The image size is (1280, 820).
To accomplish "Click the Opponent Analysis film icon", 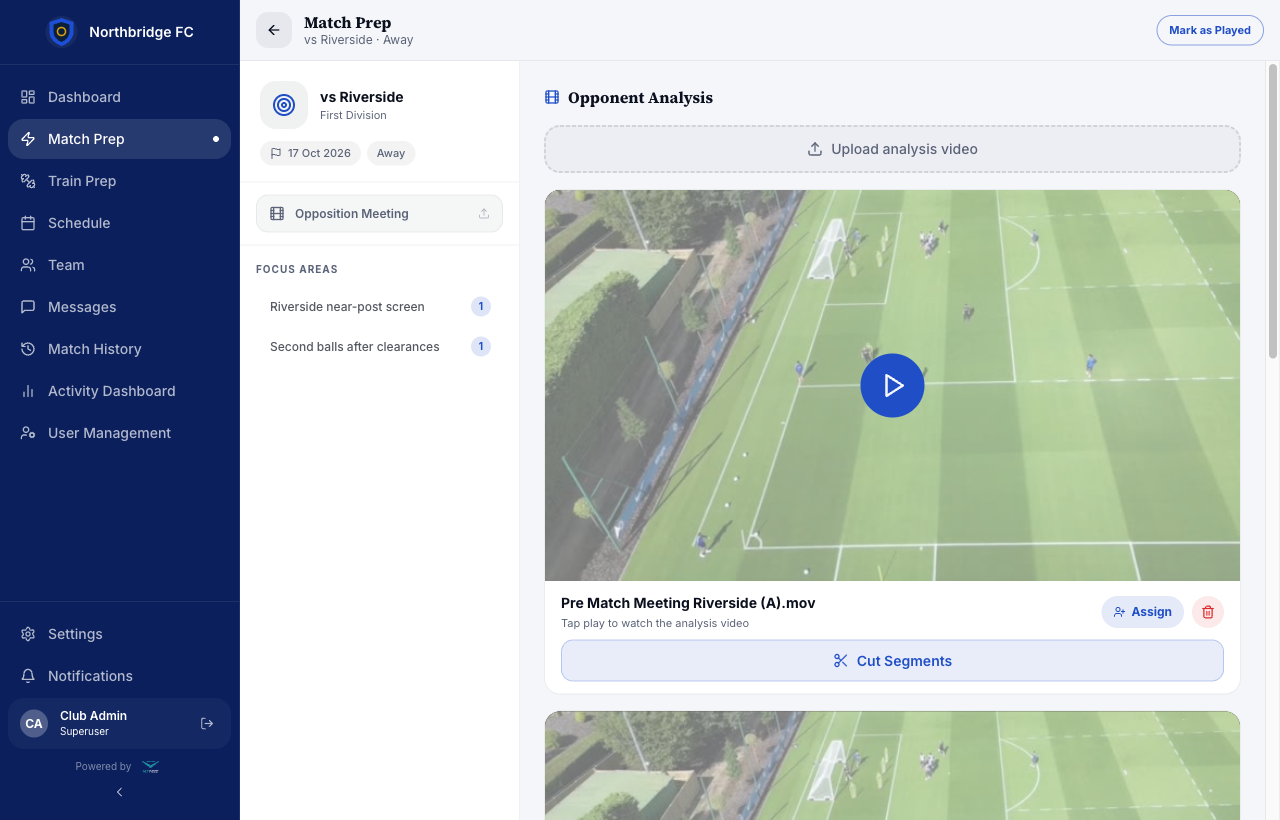I will coord(552,98).
